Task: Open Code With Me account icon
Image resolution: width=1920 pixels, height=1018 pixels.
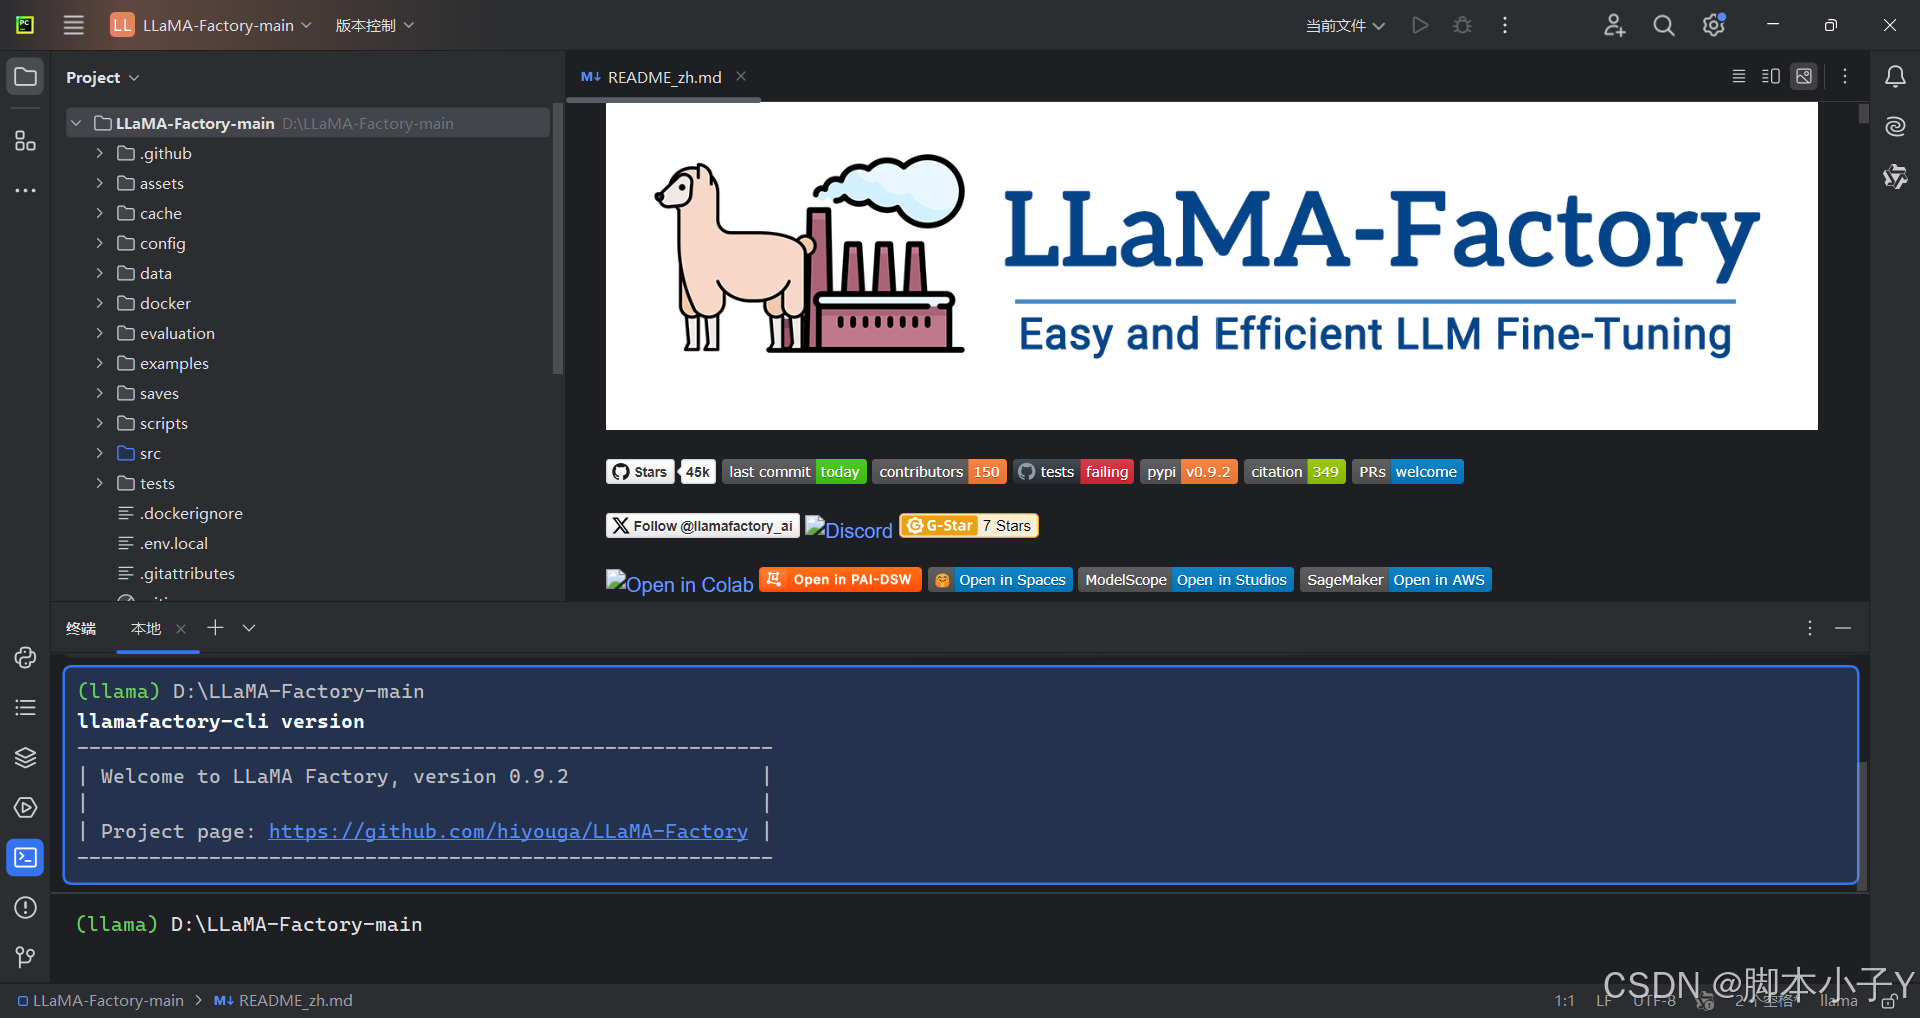Action: (1614, 25)
